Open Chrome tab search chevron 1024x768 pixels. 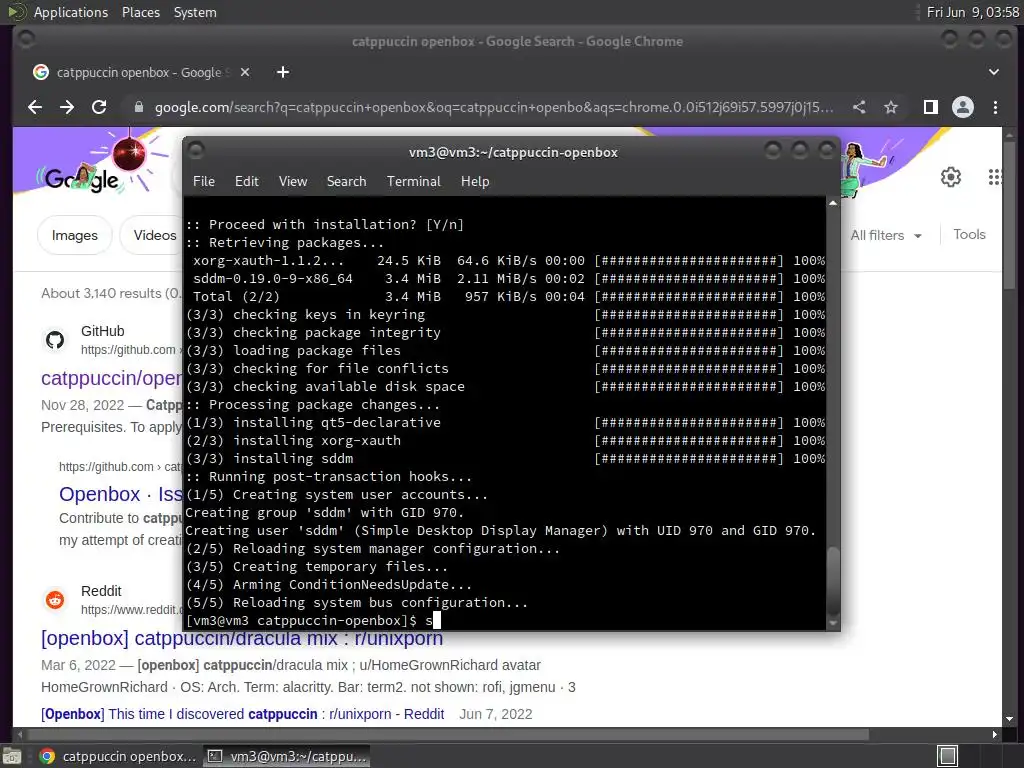pos(993,72)
